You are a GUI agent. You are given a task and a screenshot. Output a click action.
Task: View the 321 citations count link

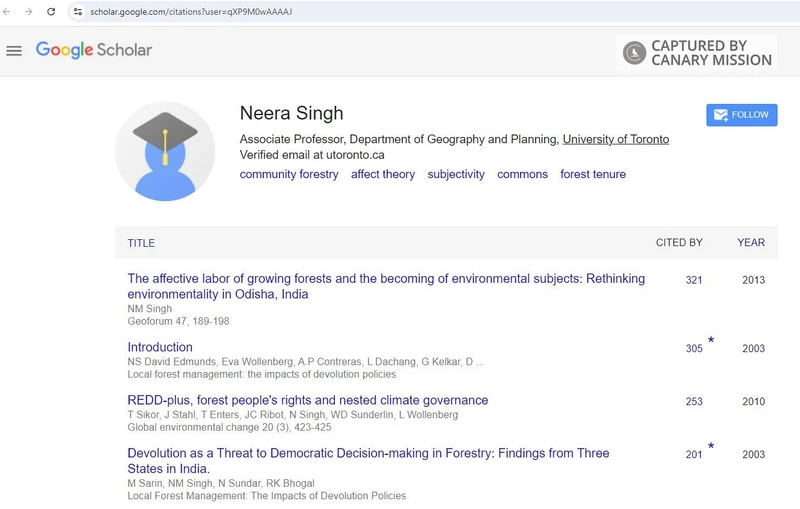point(693,280)
